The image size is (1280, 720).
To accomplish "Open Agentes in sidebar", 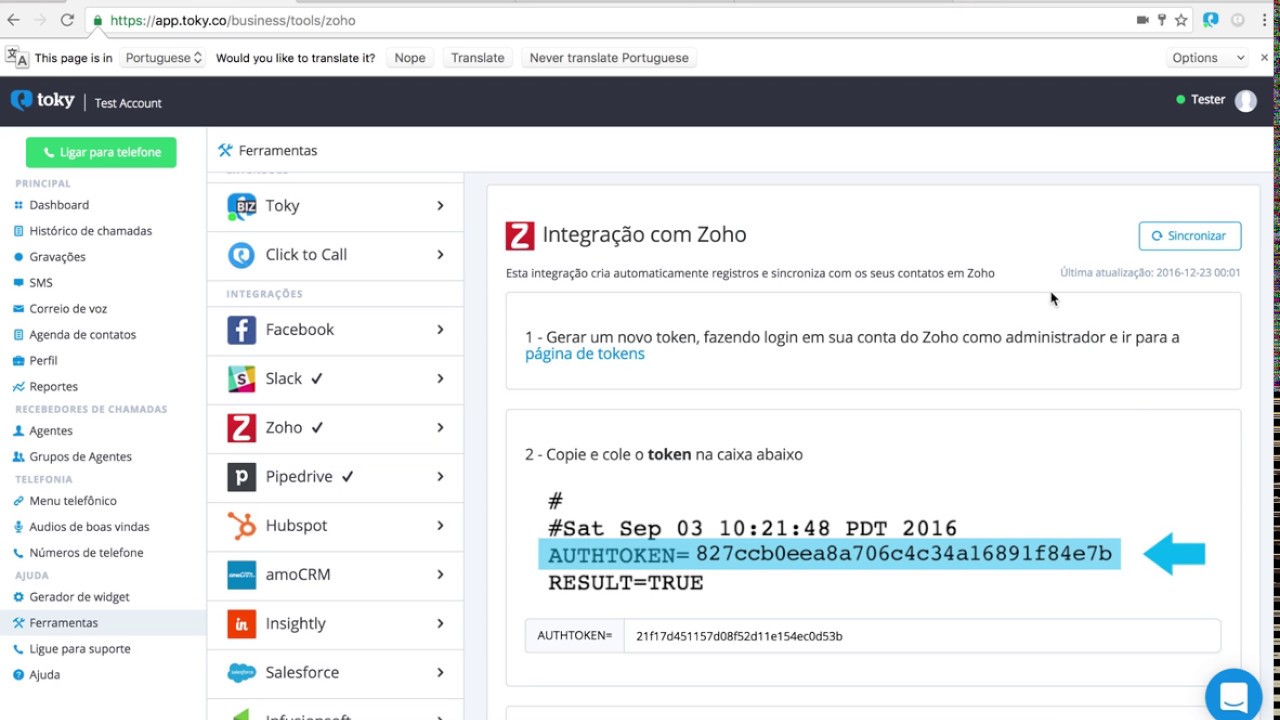I will pos(51,431).
